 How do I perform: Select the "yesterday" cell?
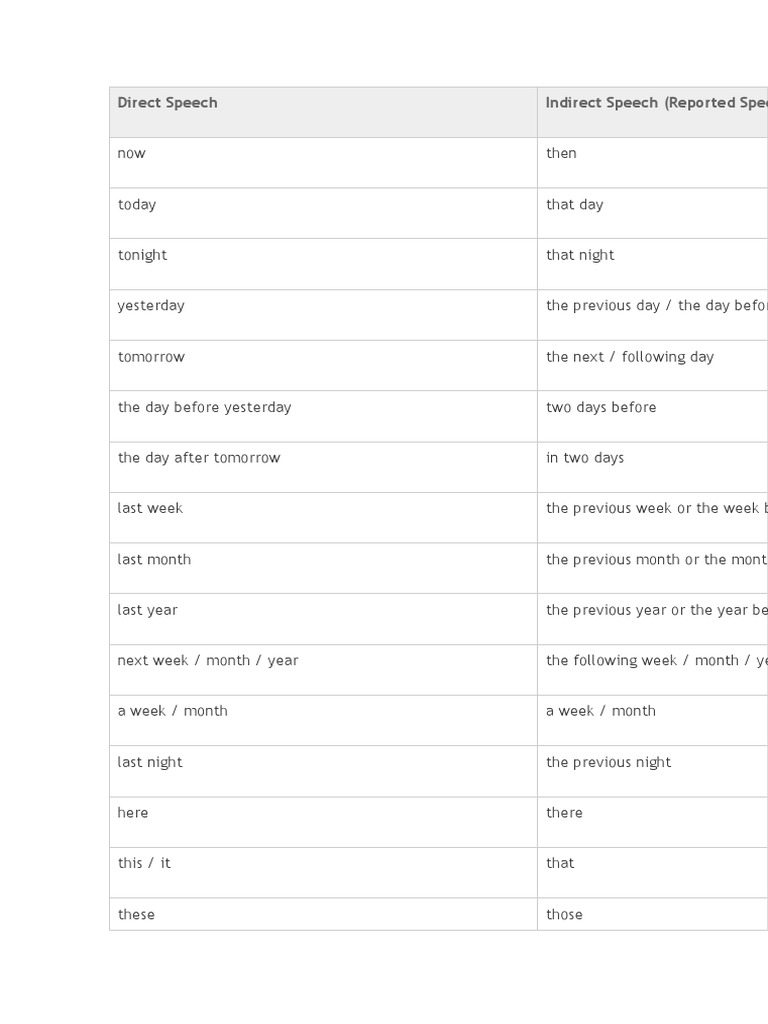tap(151, 305)
